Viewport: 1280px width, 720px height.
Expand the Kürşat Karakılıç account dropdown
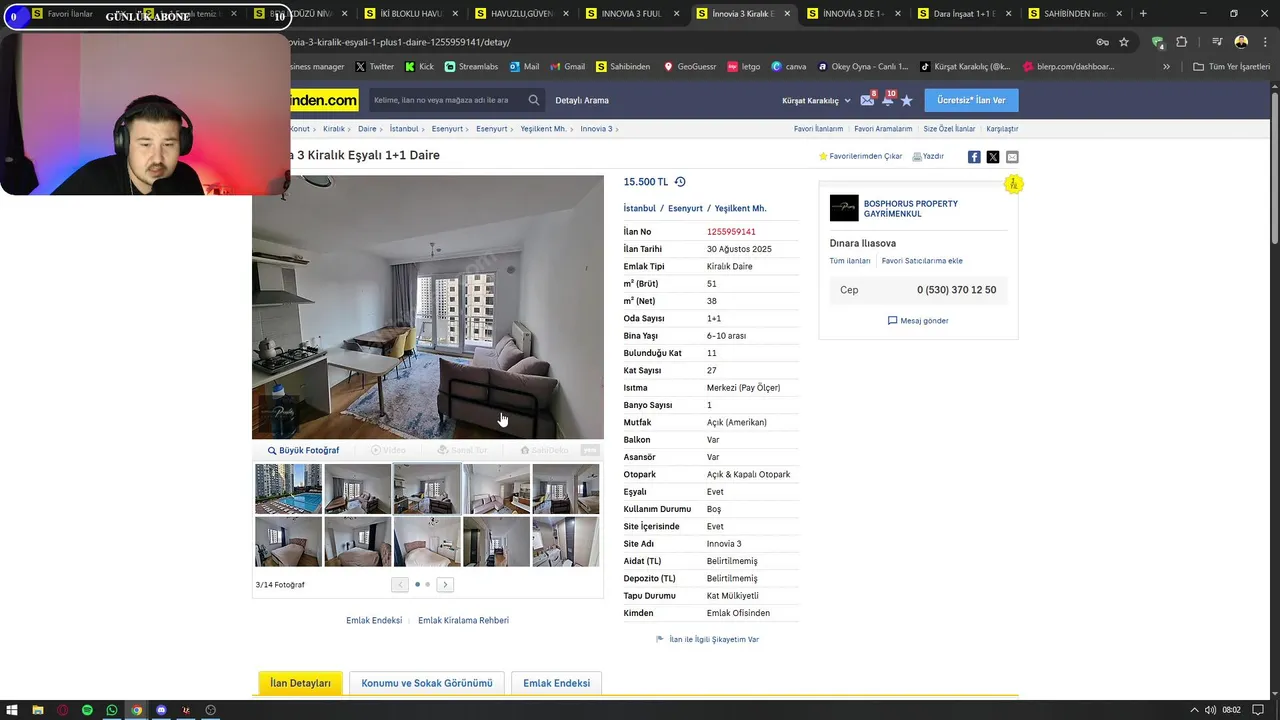point(816,100)
